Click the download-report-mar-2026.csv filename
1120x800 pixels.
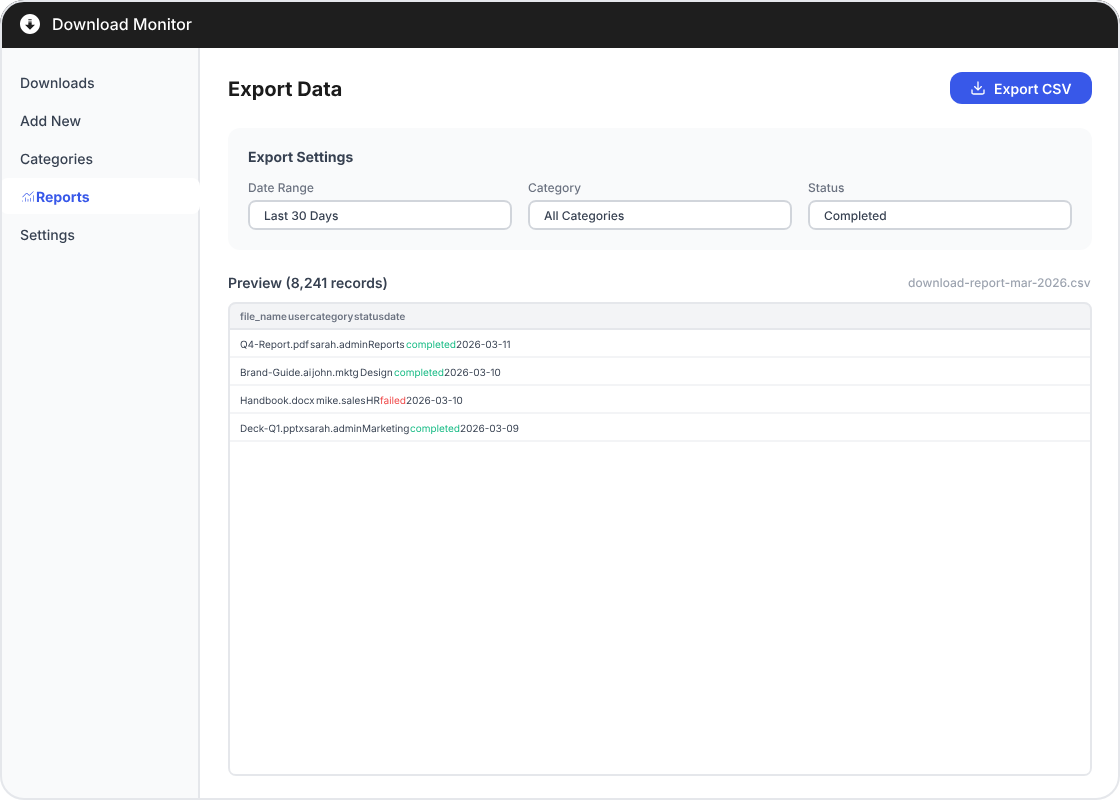pyautogui.click(x=997, y=283)
